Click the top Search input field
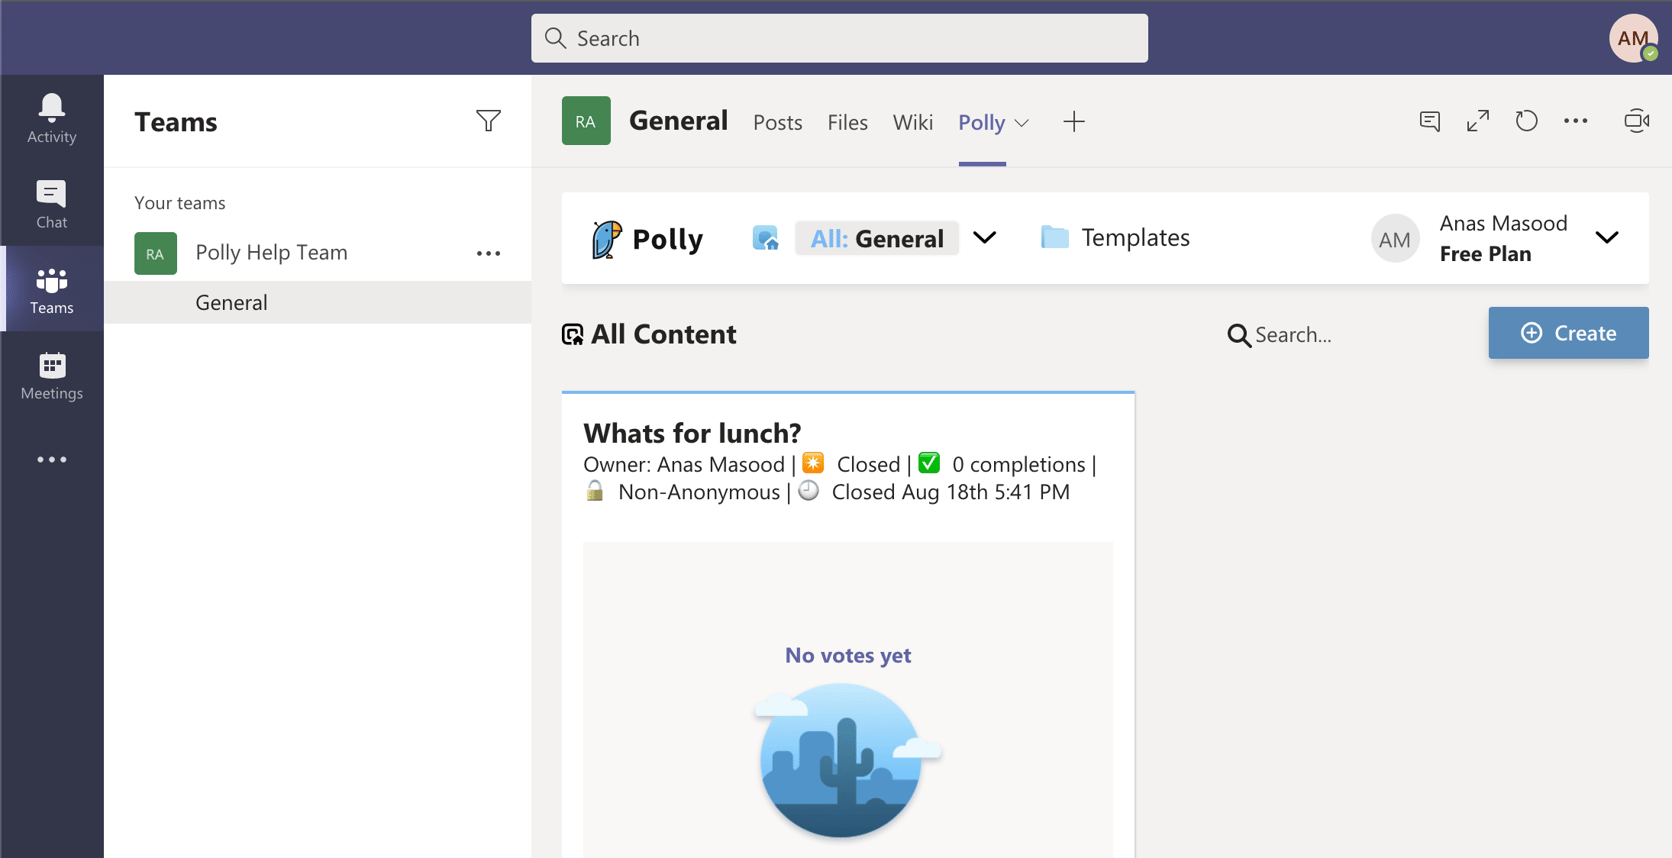 (x=839, y=38)
